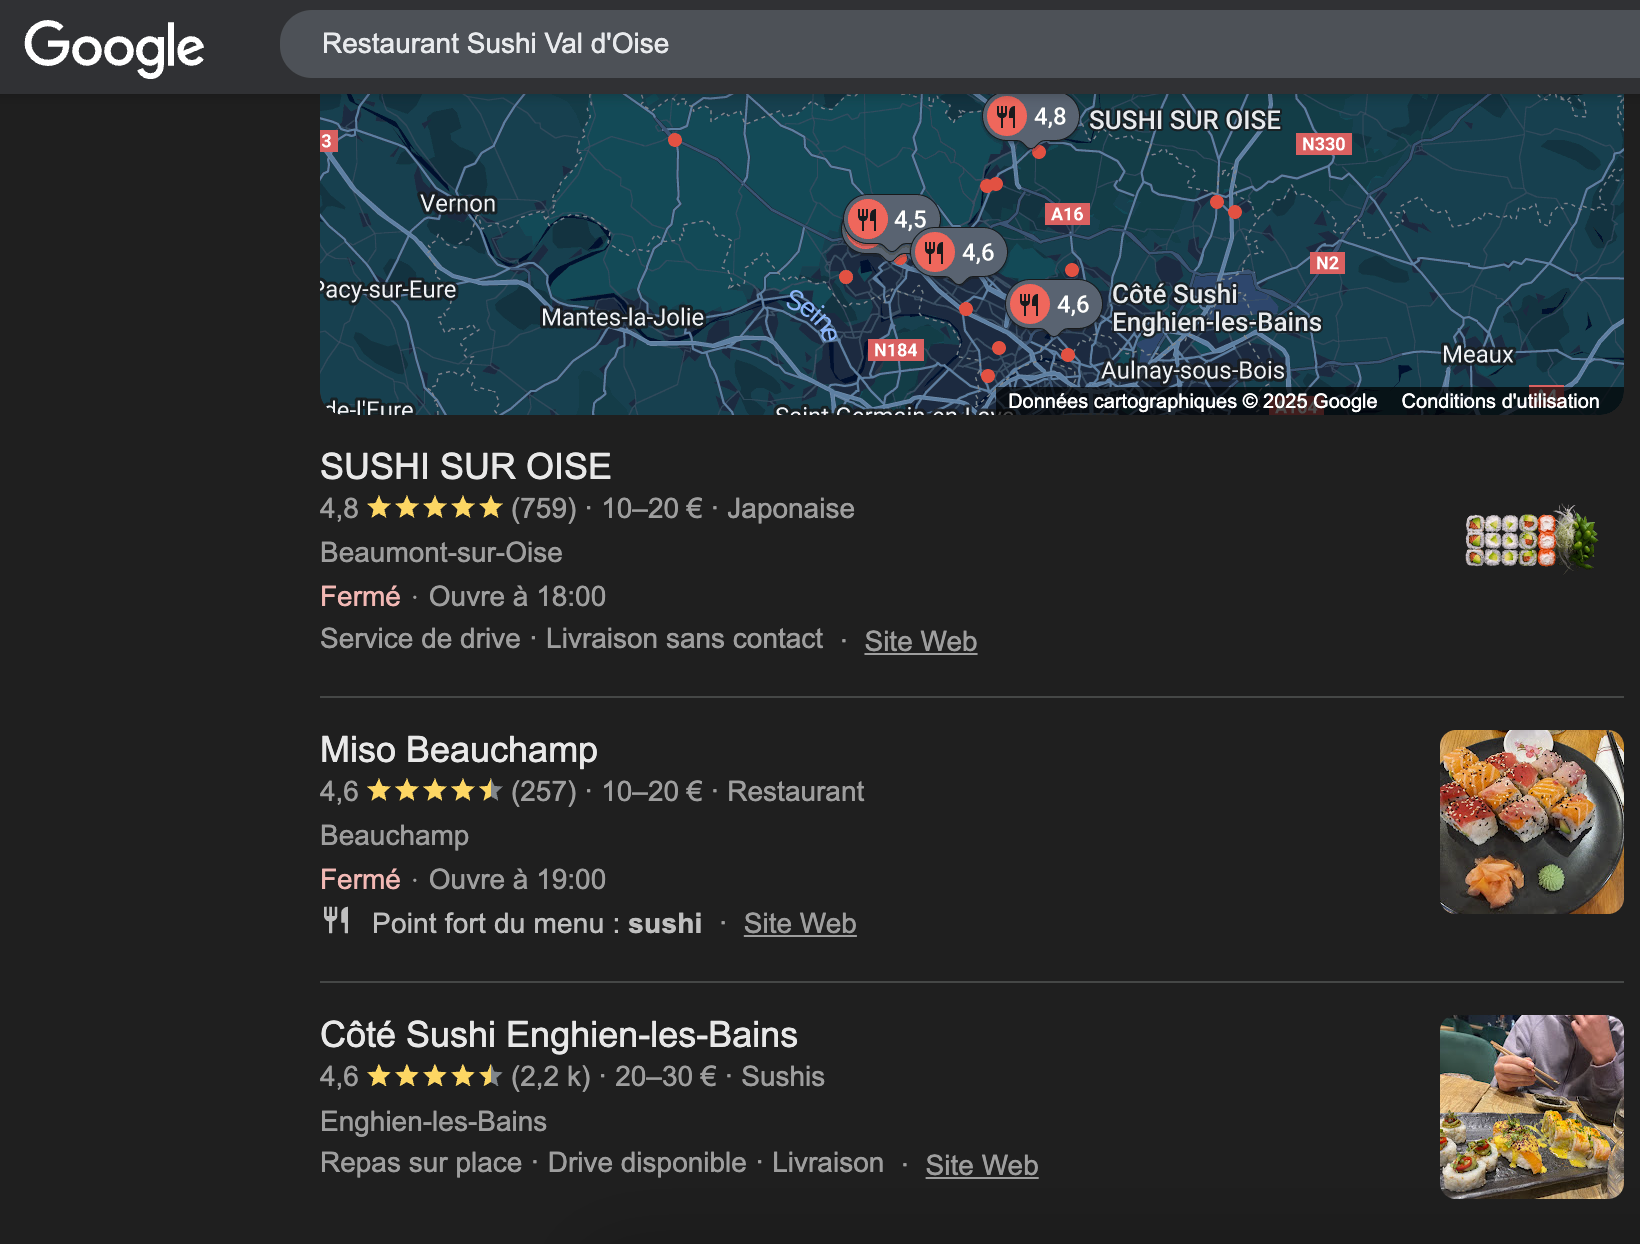Click the SUSHI SUR OISE label on map

(x=1184, y=120)
